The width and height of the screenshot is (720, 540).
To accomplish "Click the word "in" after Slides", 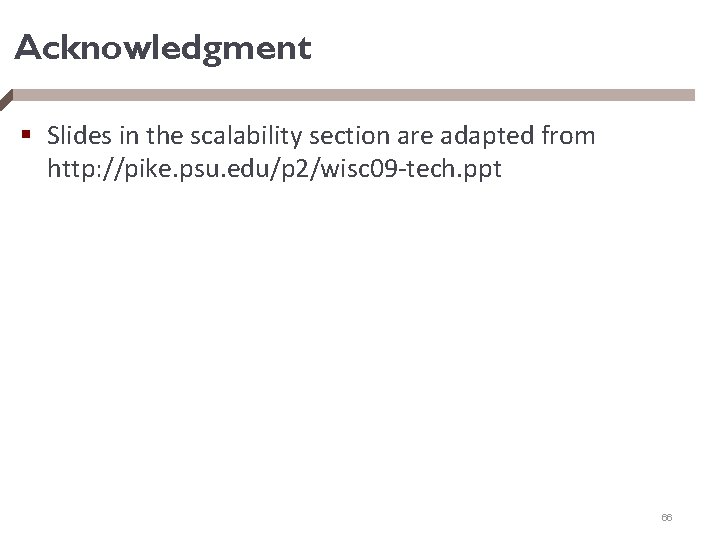I will (x=117, y=135).
